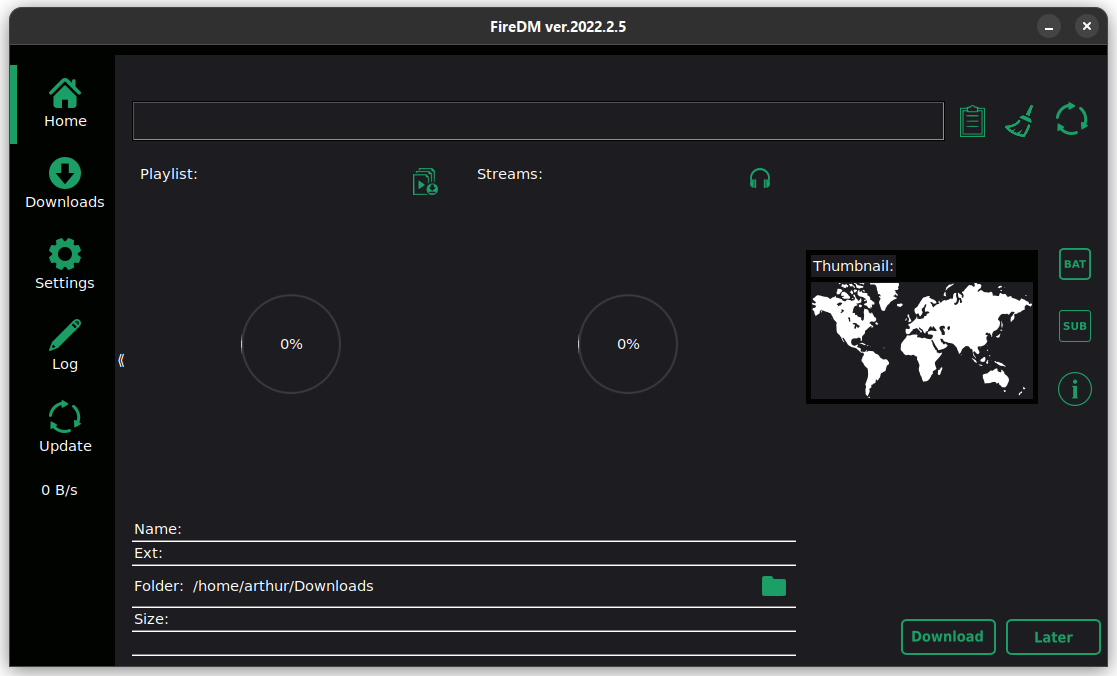The height and width of the screenshot is (676, 1117).
Task: Click the Playlist: label
Action: pyautogui.click(x=169, y=174)
